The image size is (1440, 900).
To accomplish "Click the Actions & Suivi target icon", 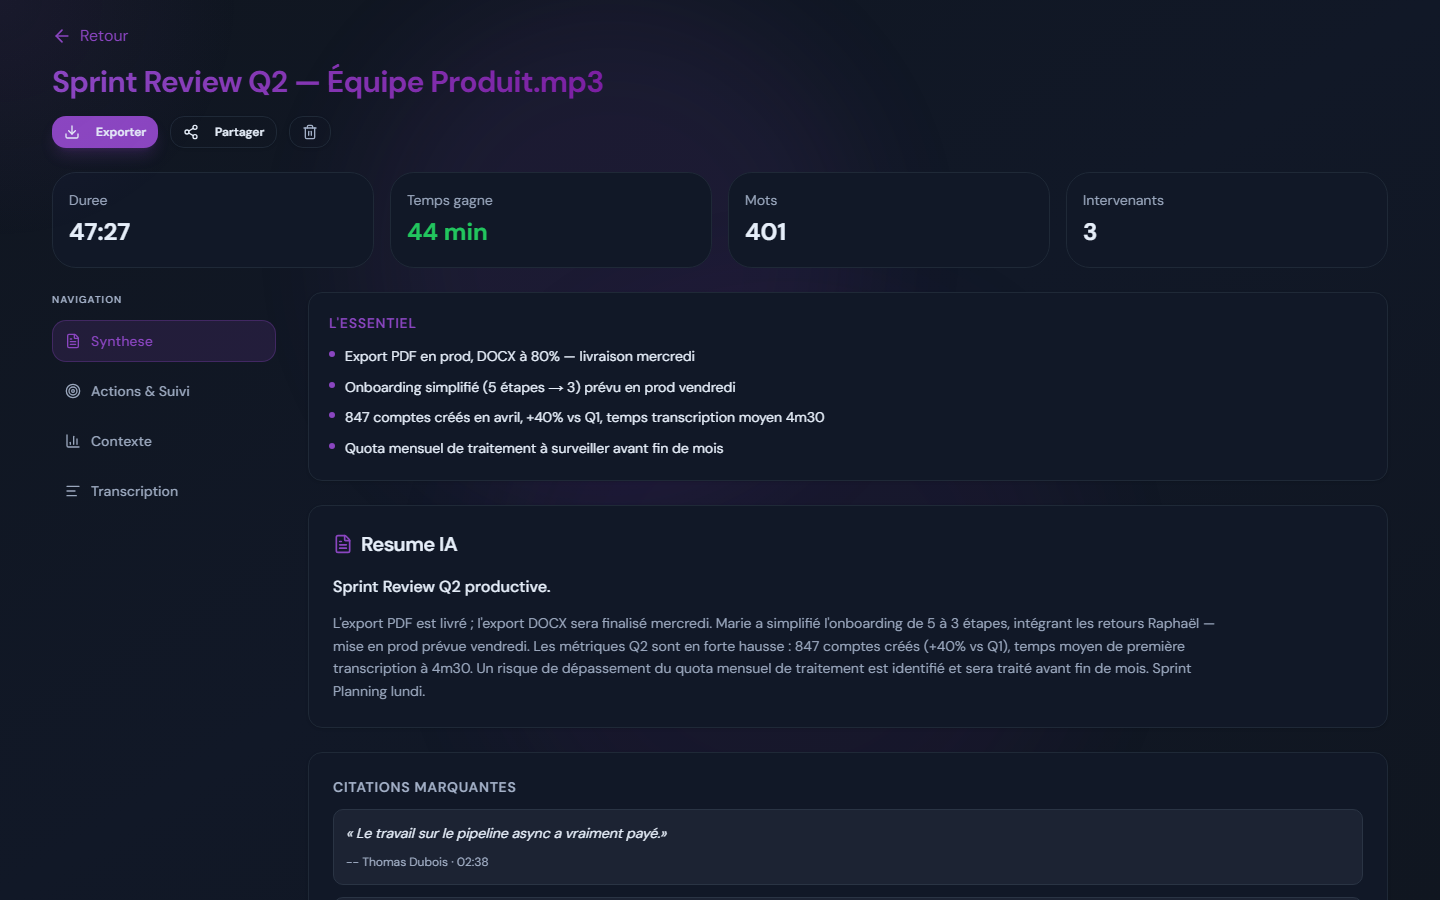I will coord(73,391).
